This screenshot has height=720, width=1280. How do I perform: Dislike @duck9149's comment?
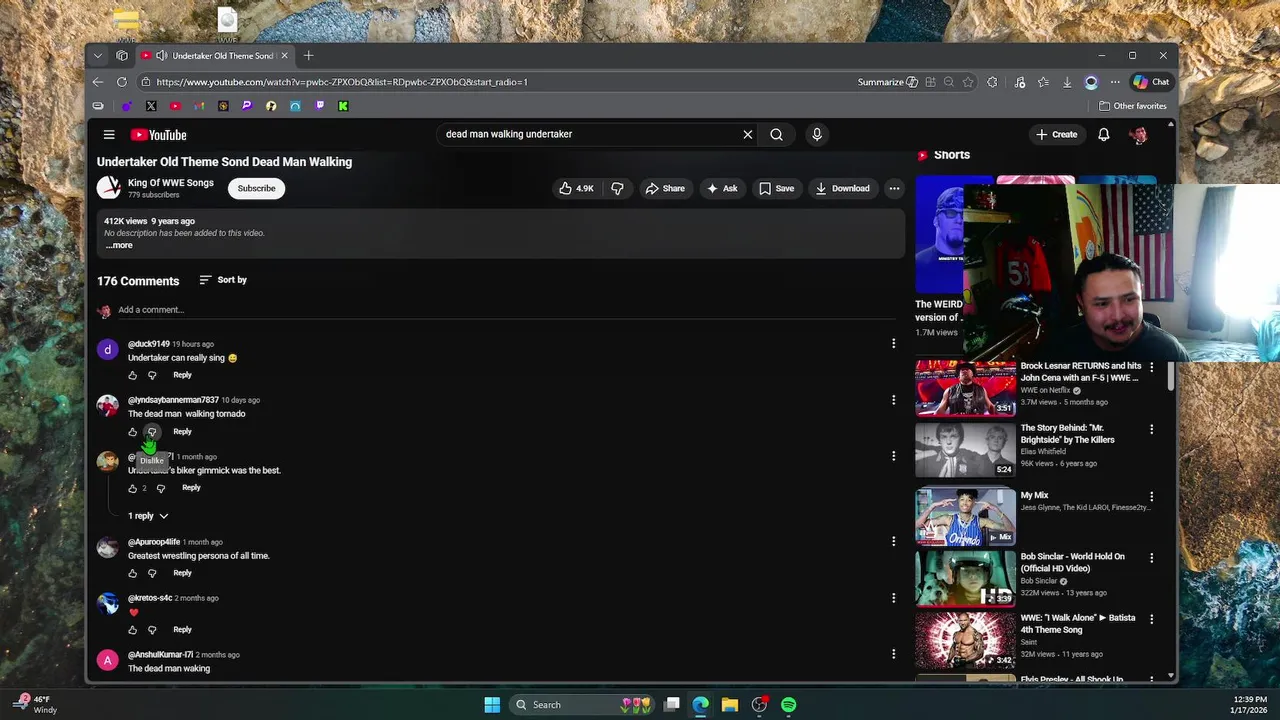coord(152,375)
